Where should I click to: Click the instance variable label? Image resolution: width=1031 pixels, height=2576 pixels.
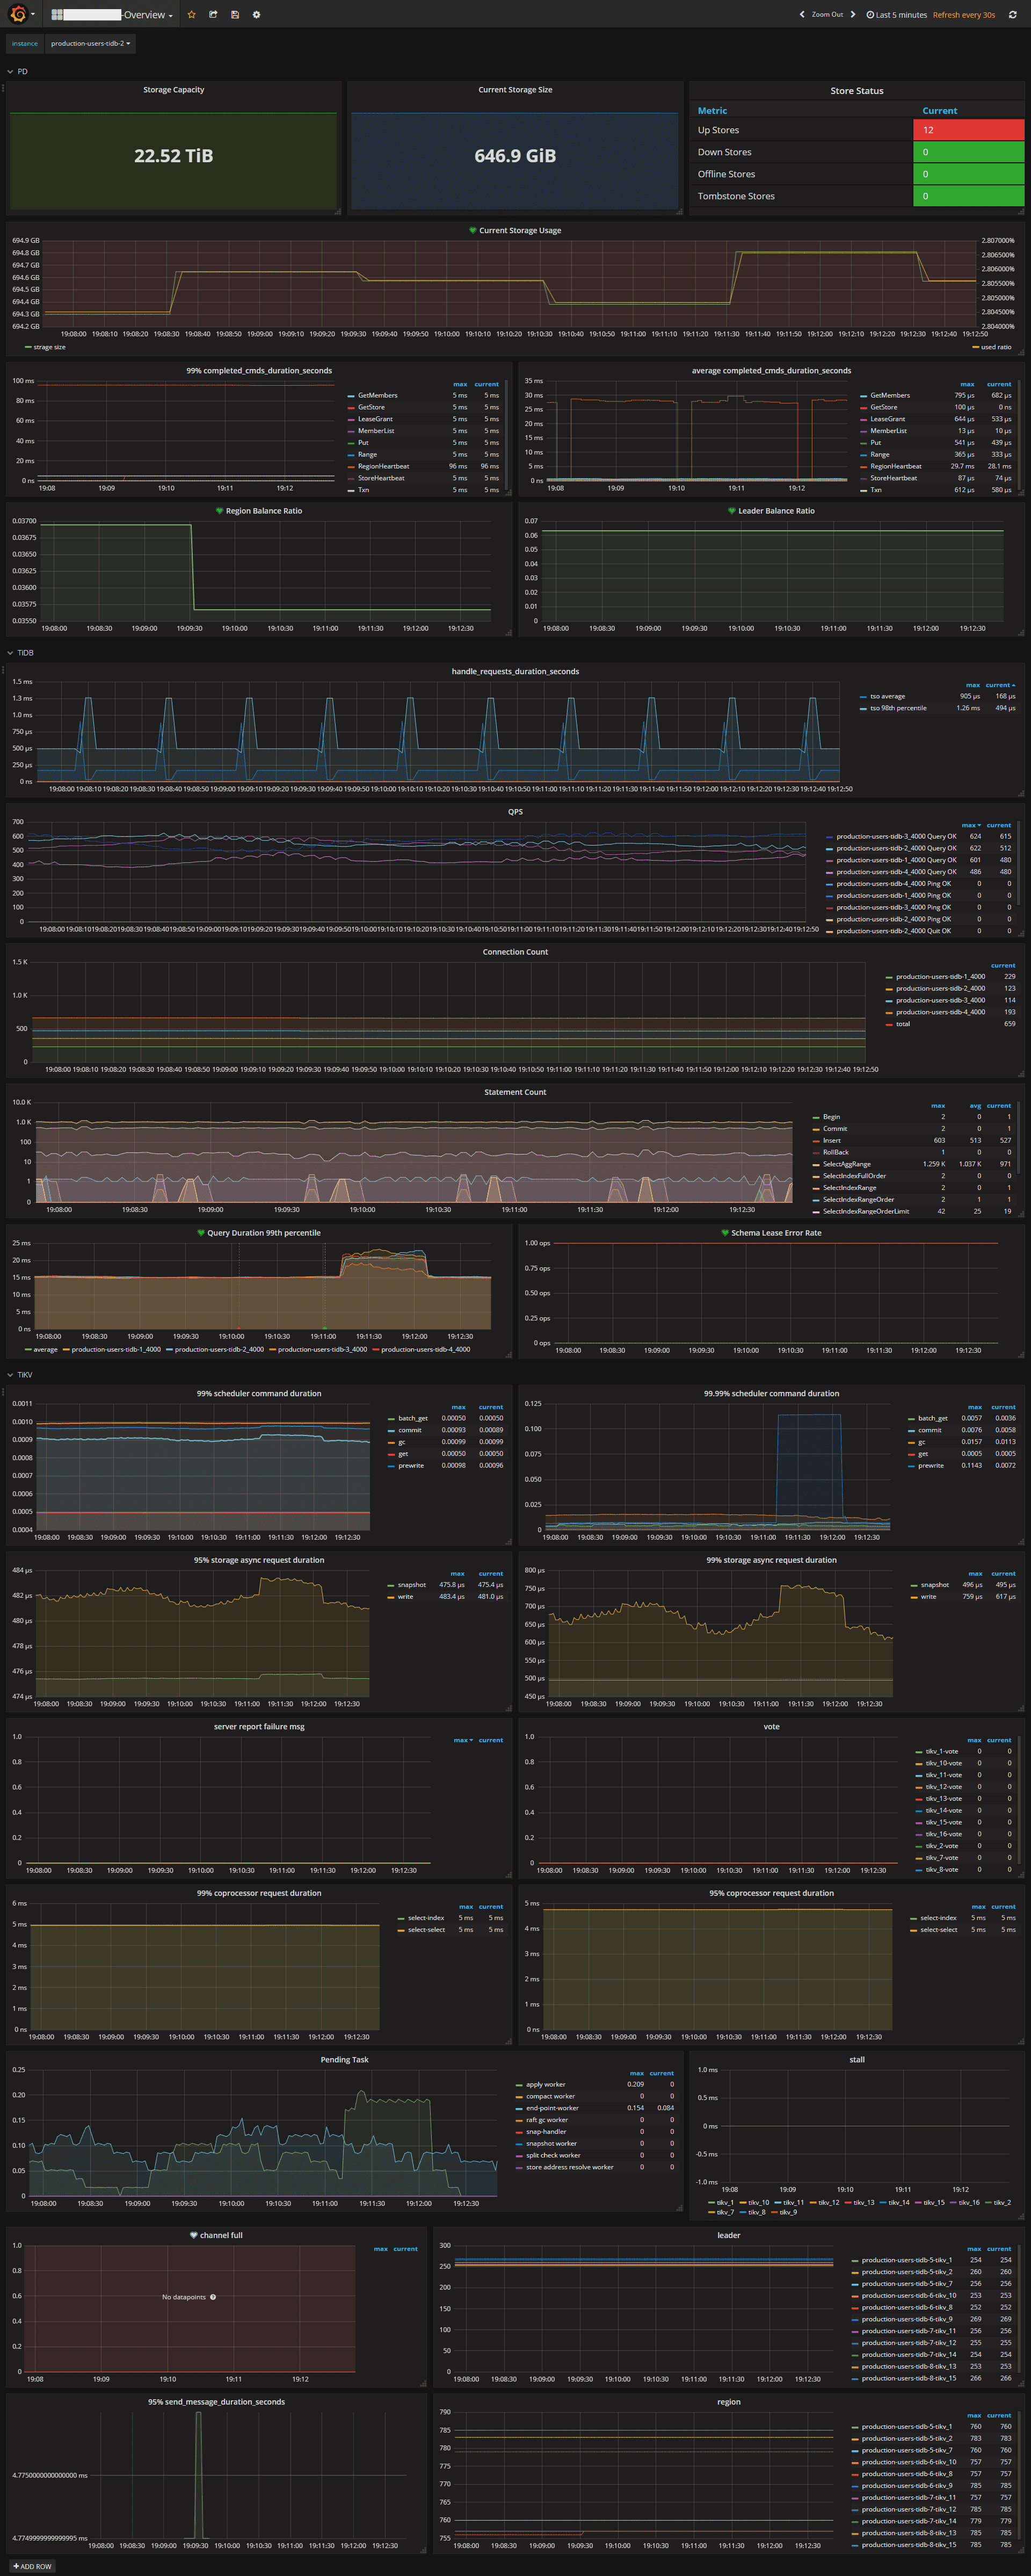coord(25,44)
